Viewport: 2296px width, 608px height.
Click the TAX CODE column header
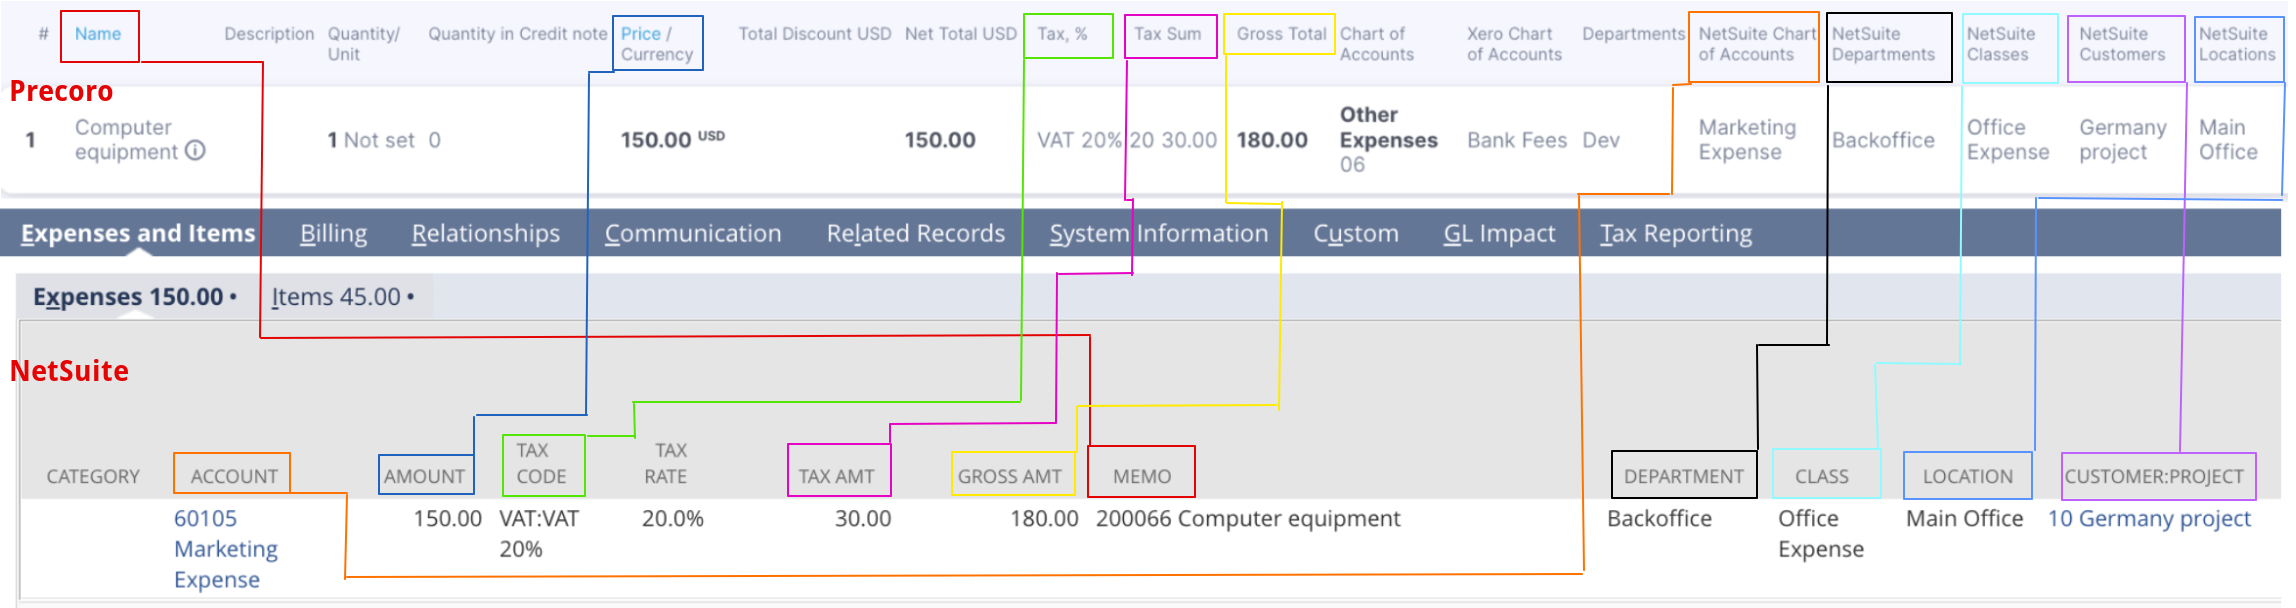pyautogui.click(x=541, y=464)
